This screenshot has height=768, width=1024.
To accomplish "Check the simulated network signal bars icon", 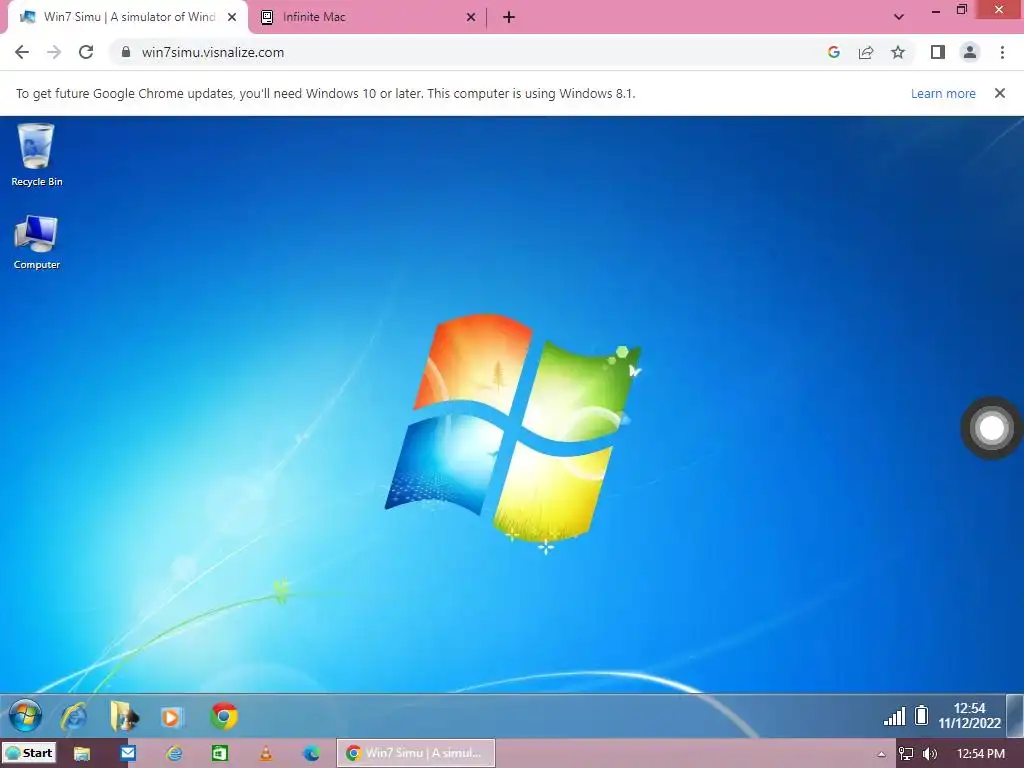I will tap(895, 716).
